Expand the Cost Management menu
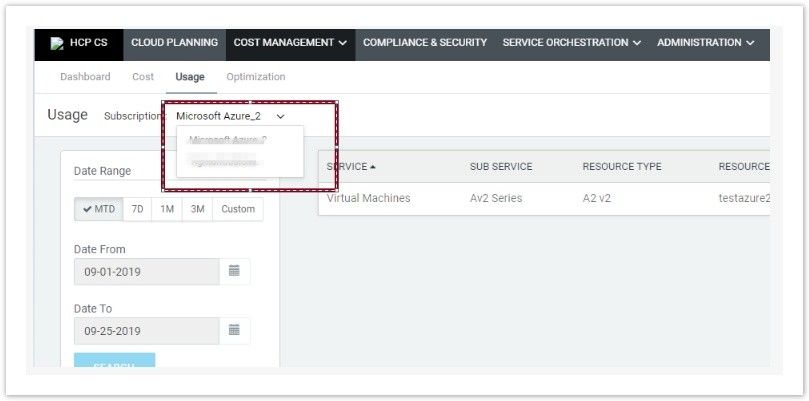This screenshot has height=401, width=809. (x=290, y=43)
